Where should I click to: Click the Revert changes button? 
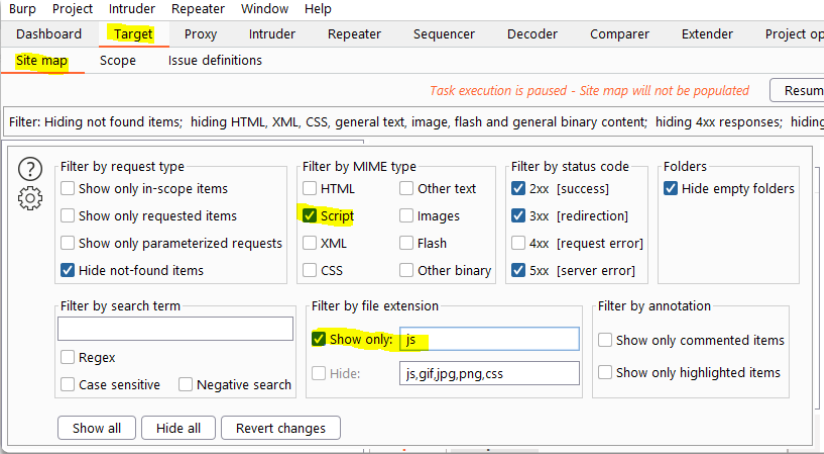pos(281,428)
